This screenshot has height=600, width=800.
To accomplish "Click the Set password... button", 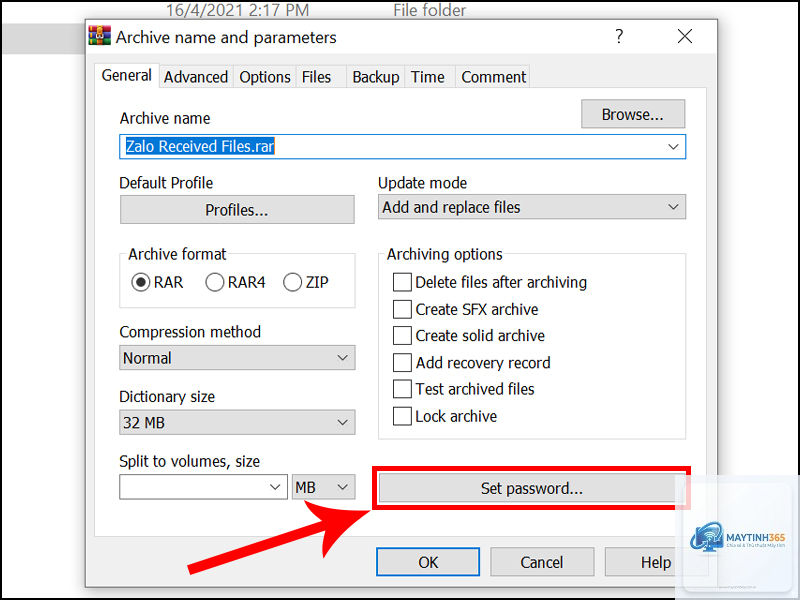I will click(x=531, y=488).
